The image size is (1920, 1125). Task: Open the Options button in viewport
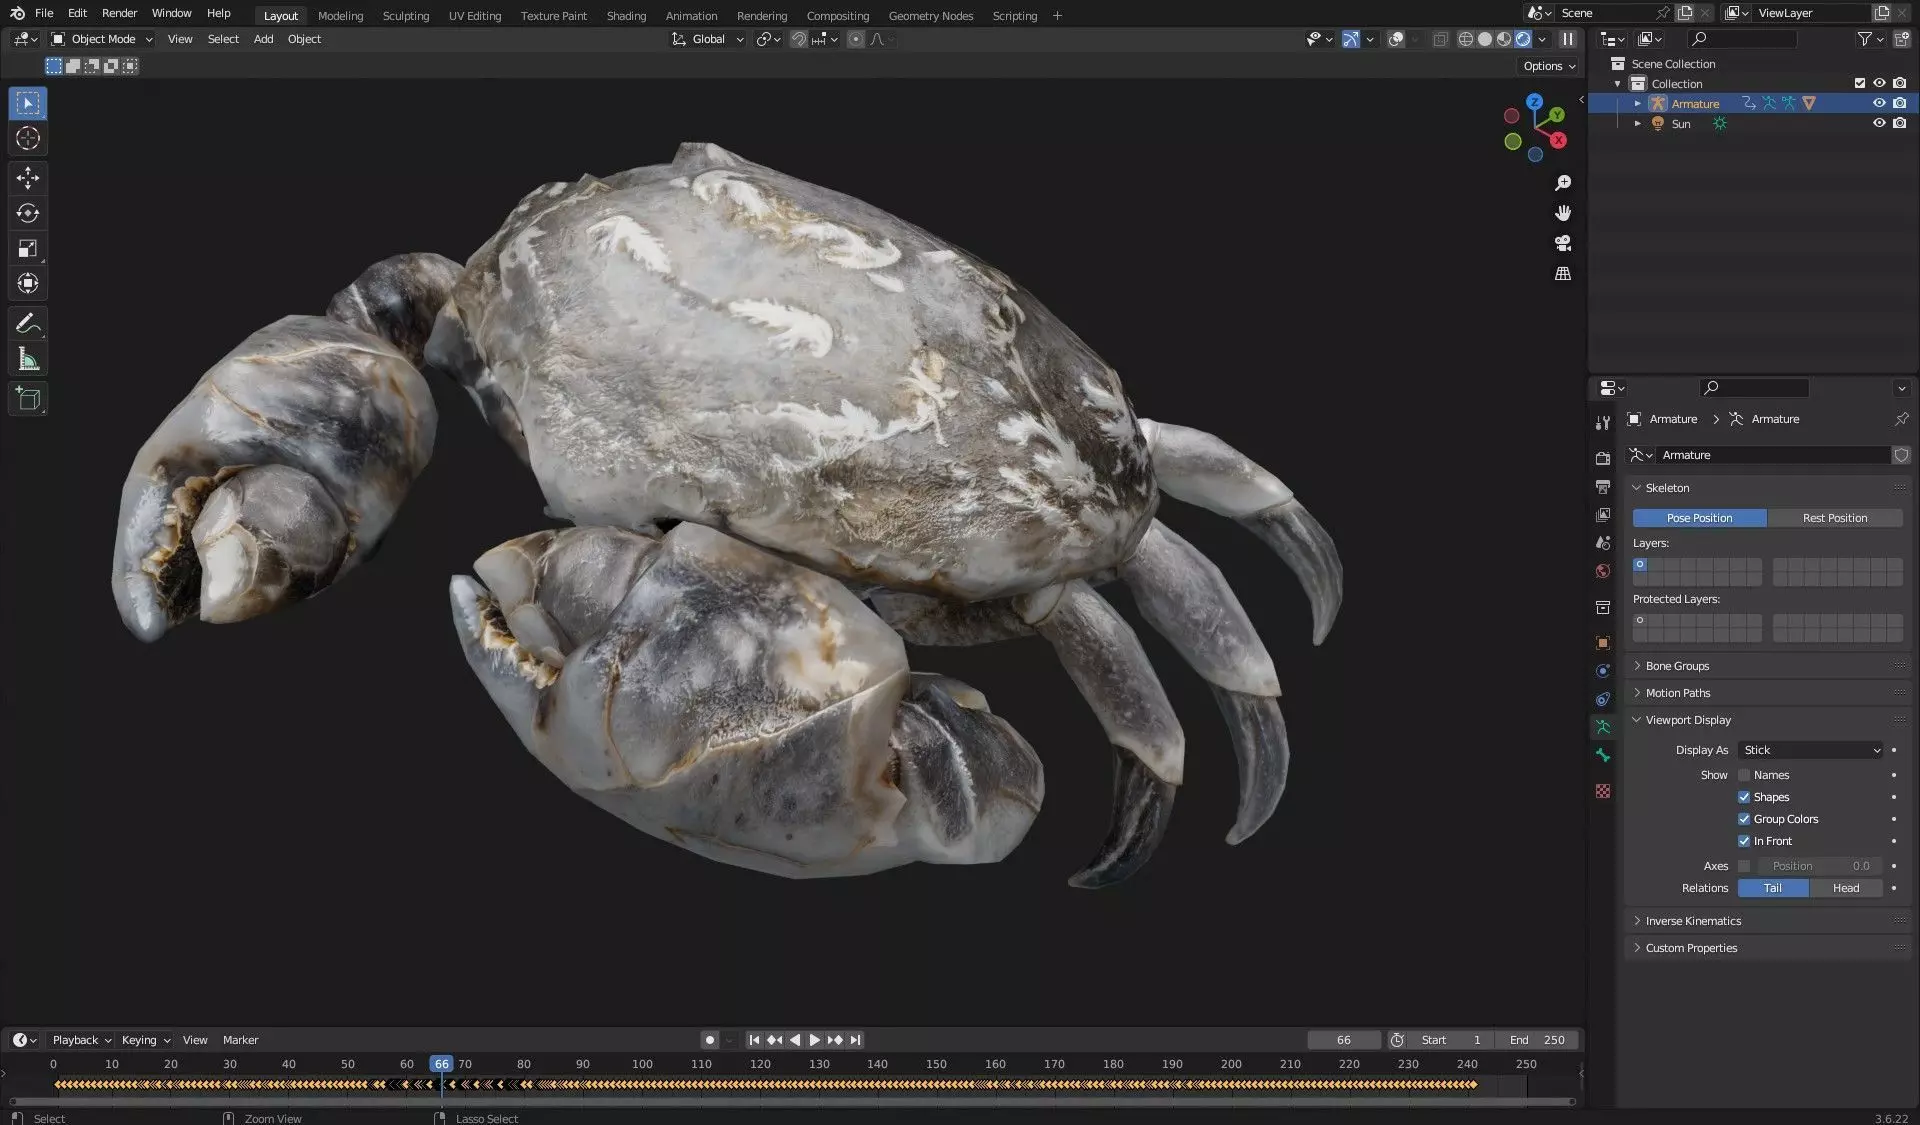[1548, 66]
